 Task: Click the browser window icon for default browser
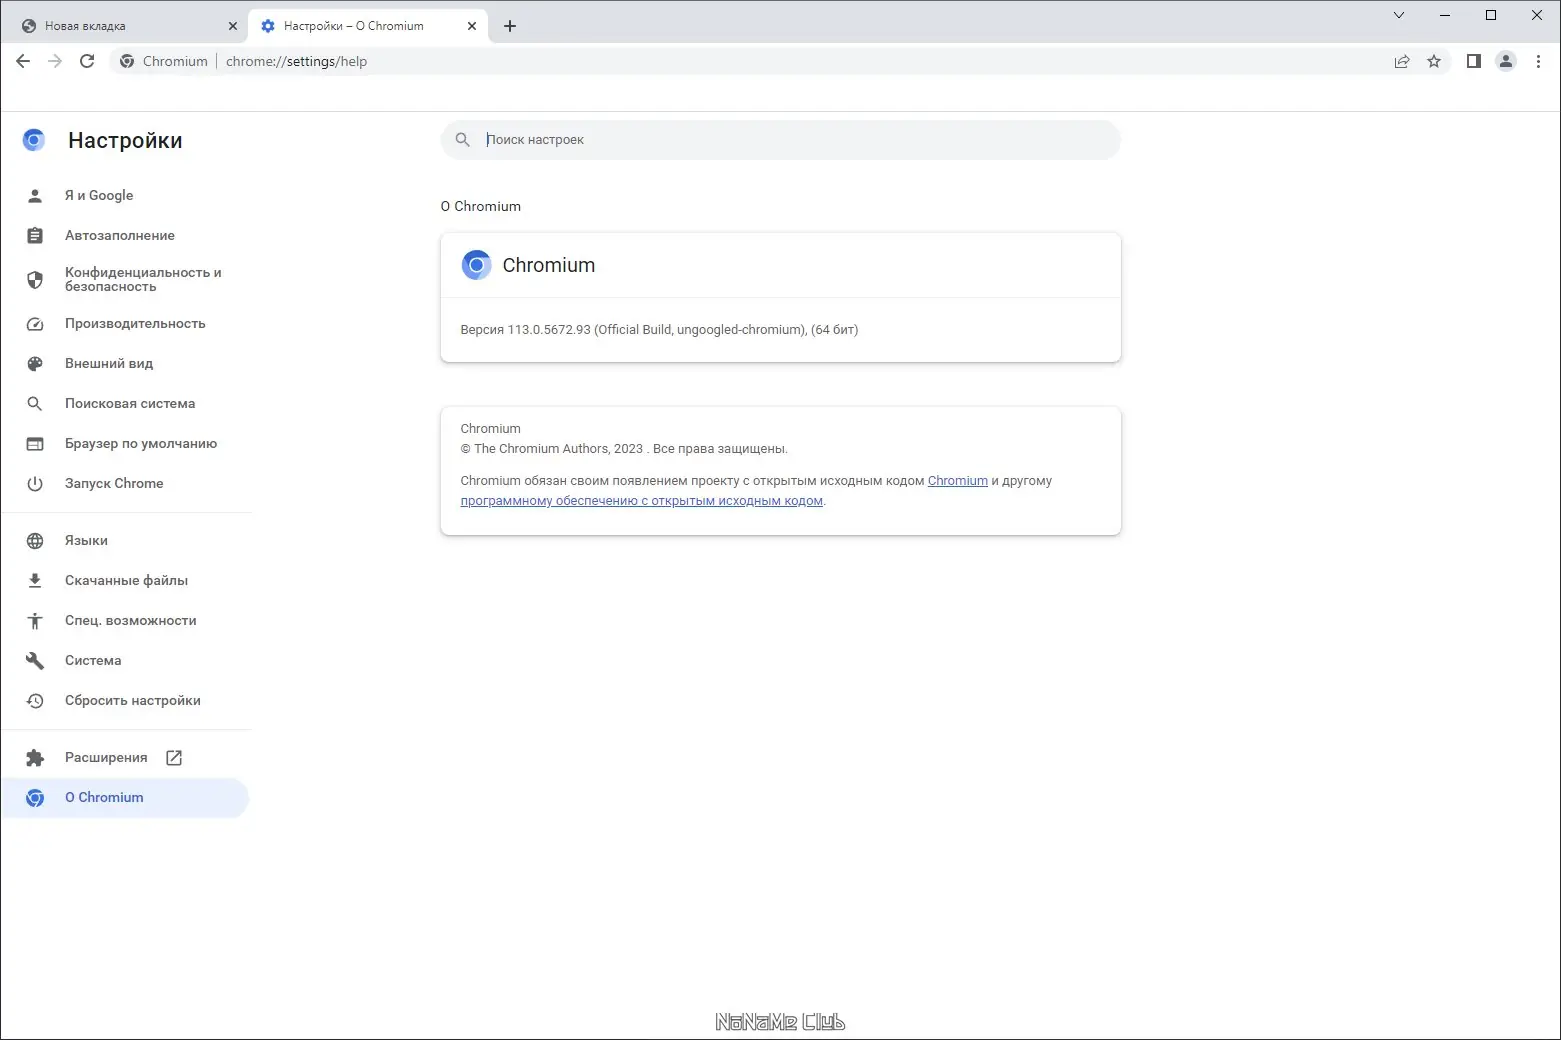(x=35, y=444)
